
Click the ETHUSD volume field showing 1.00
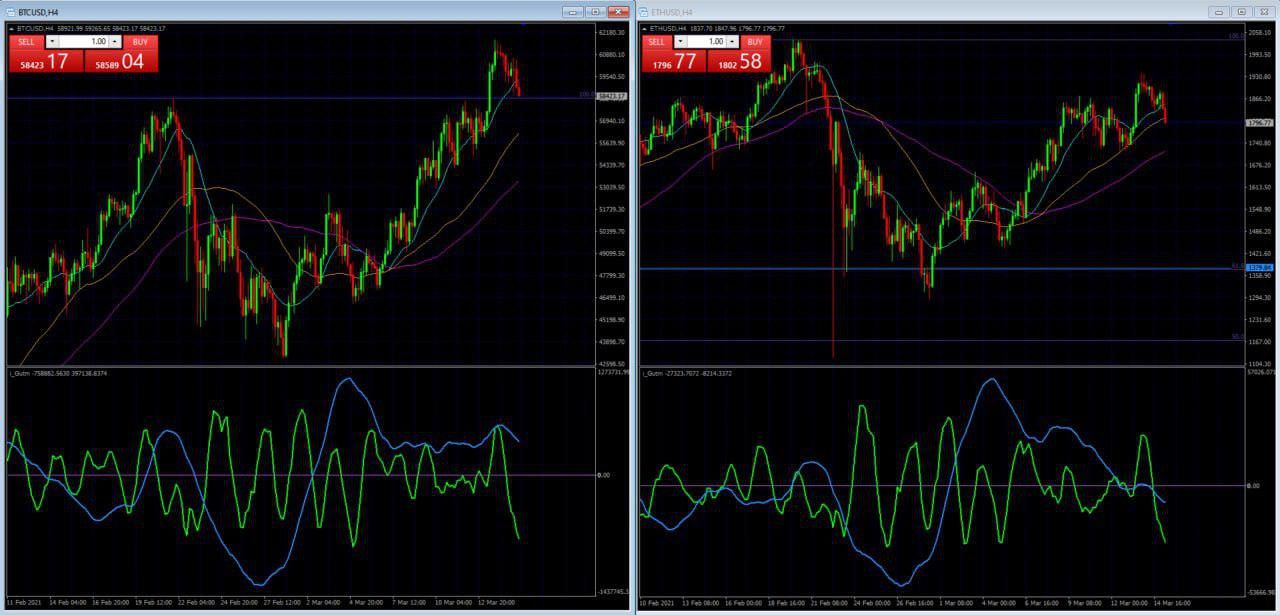pyautogui.click(x=707, y=42)
